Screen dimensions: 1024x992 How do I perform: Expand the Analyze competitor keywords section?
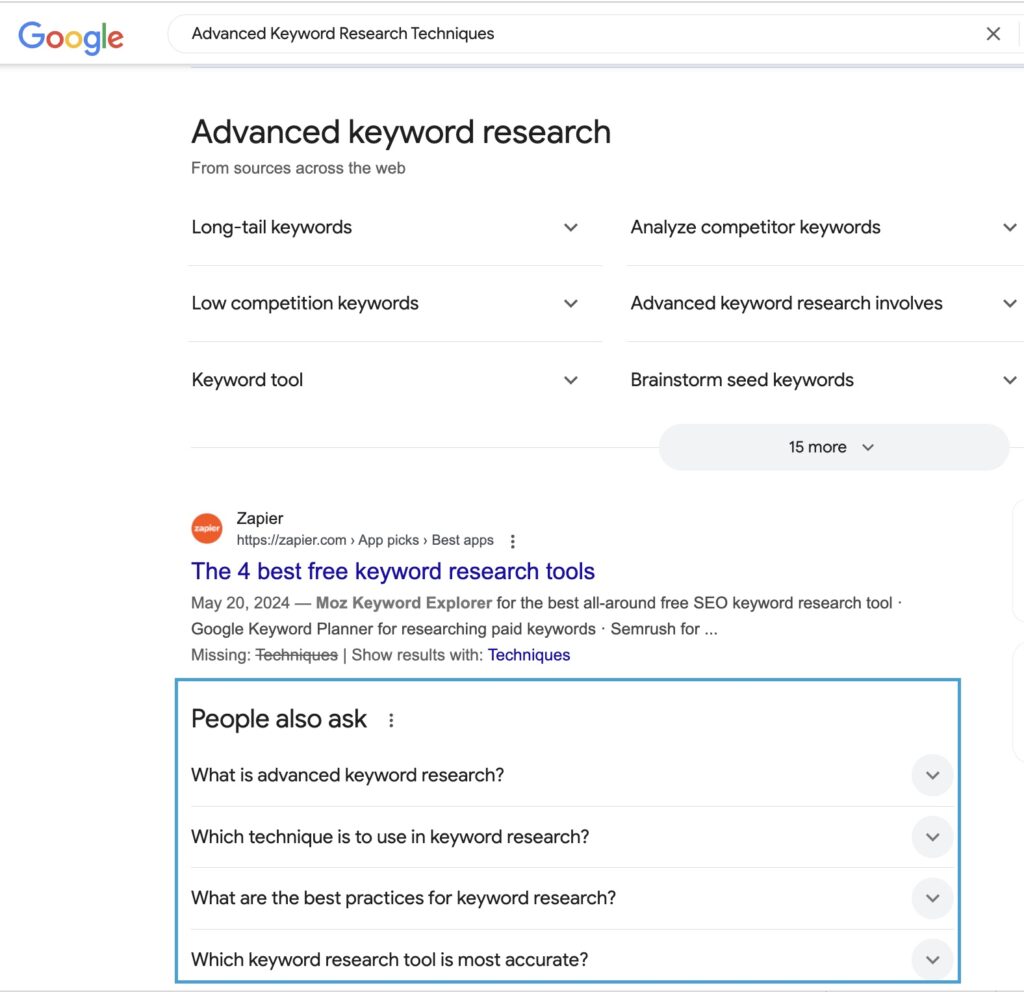click(1009, 227)
